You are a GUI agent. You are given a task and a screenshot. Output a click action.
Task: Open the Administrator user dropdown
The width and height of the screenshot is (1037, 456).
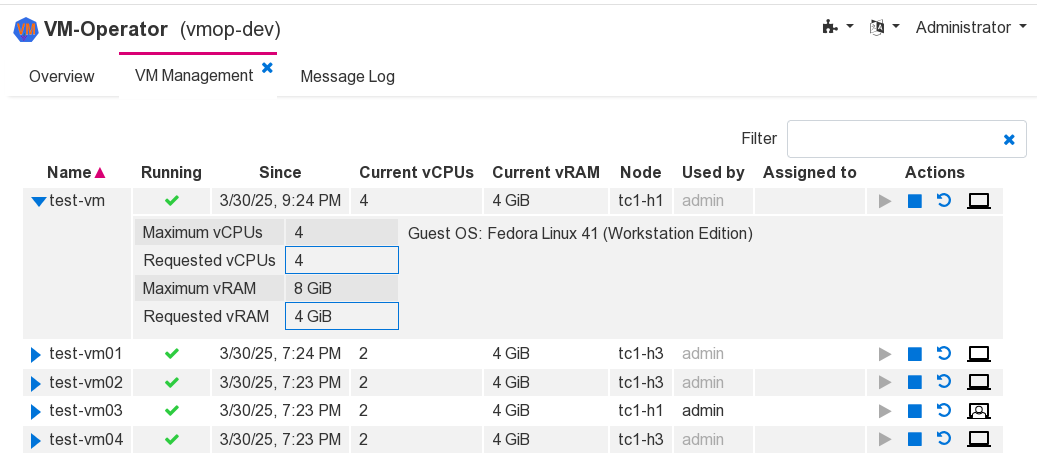pyautogui.click(x=971, y=28)
